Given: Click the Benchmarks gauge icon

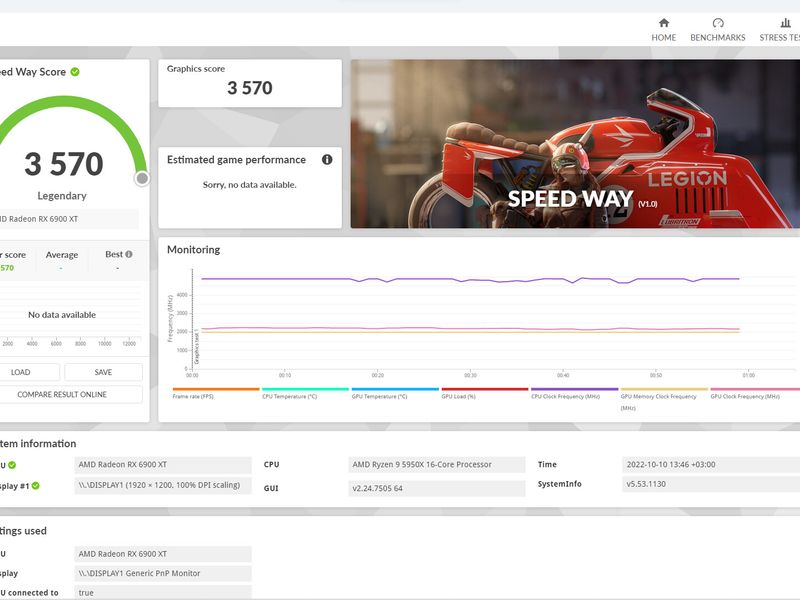Looking at the screenshot, I should click(x=718, y=23).
